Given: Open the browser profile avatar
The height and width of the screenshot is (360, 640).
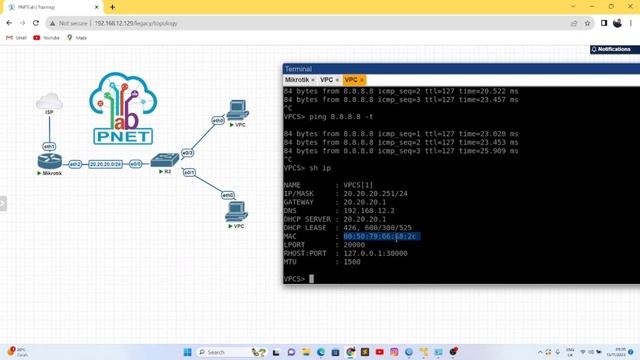Looking at the screenshot, I should pos(617,23).
